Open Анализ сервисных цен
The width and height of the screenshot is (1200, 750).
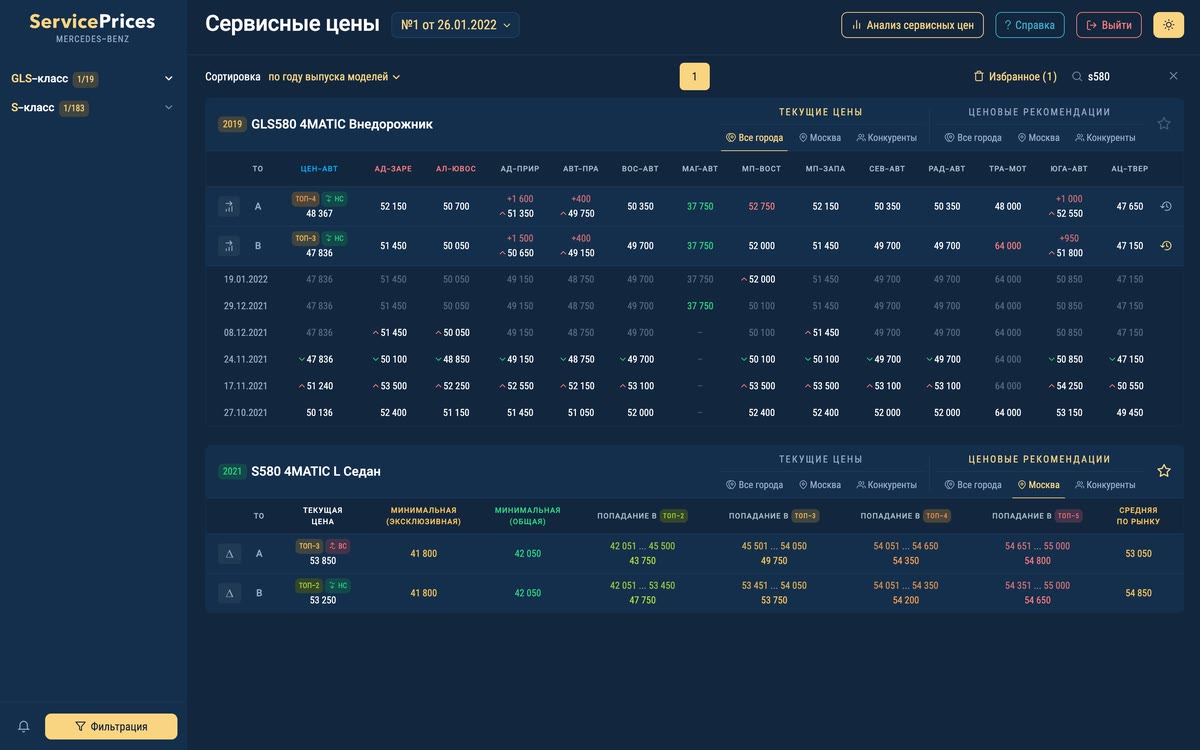[x=912, y=25]
